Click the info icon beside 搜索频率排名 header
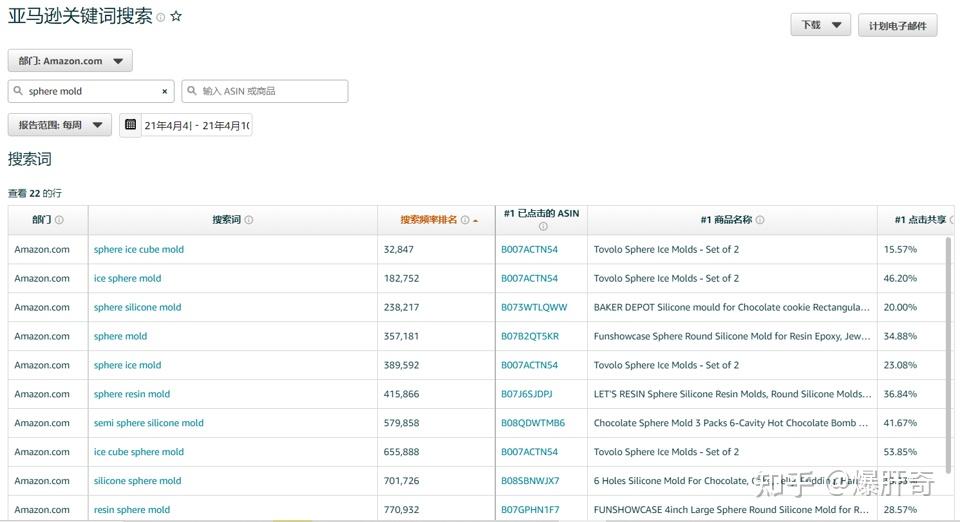 465,220
